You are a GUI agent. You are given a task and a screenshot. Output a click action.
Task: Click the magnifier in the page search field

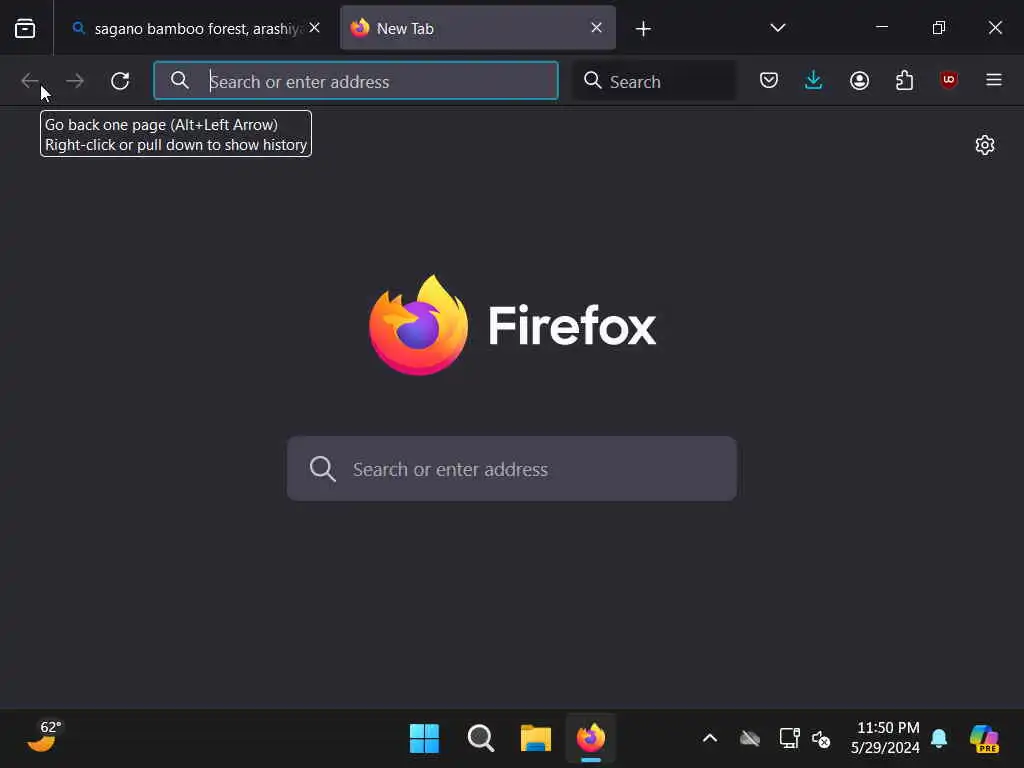323,469
